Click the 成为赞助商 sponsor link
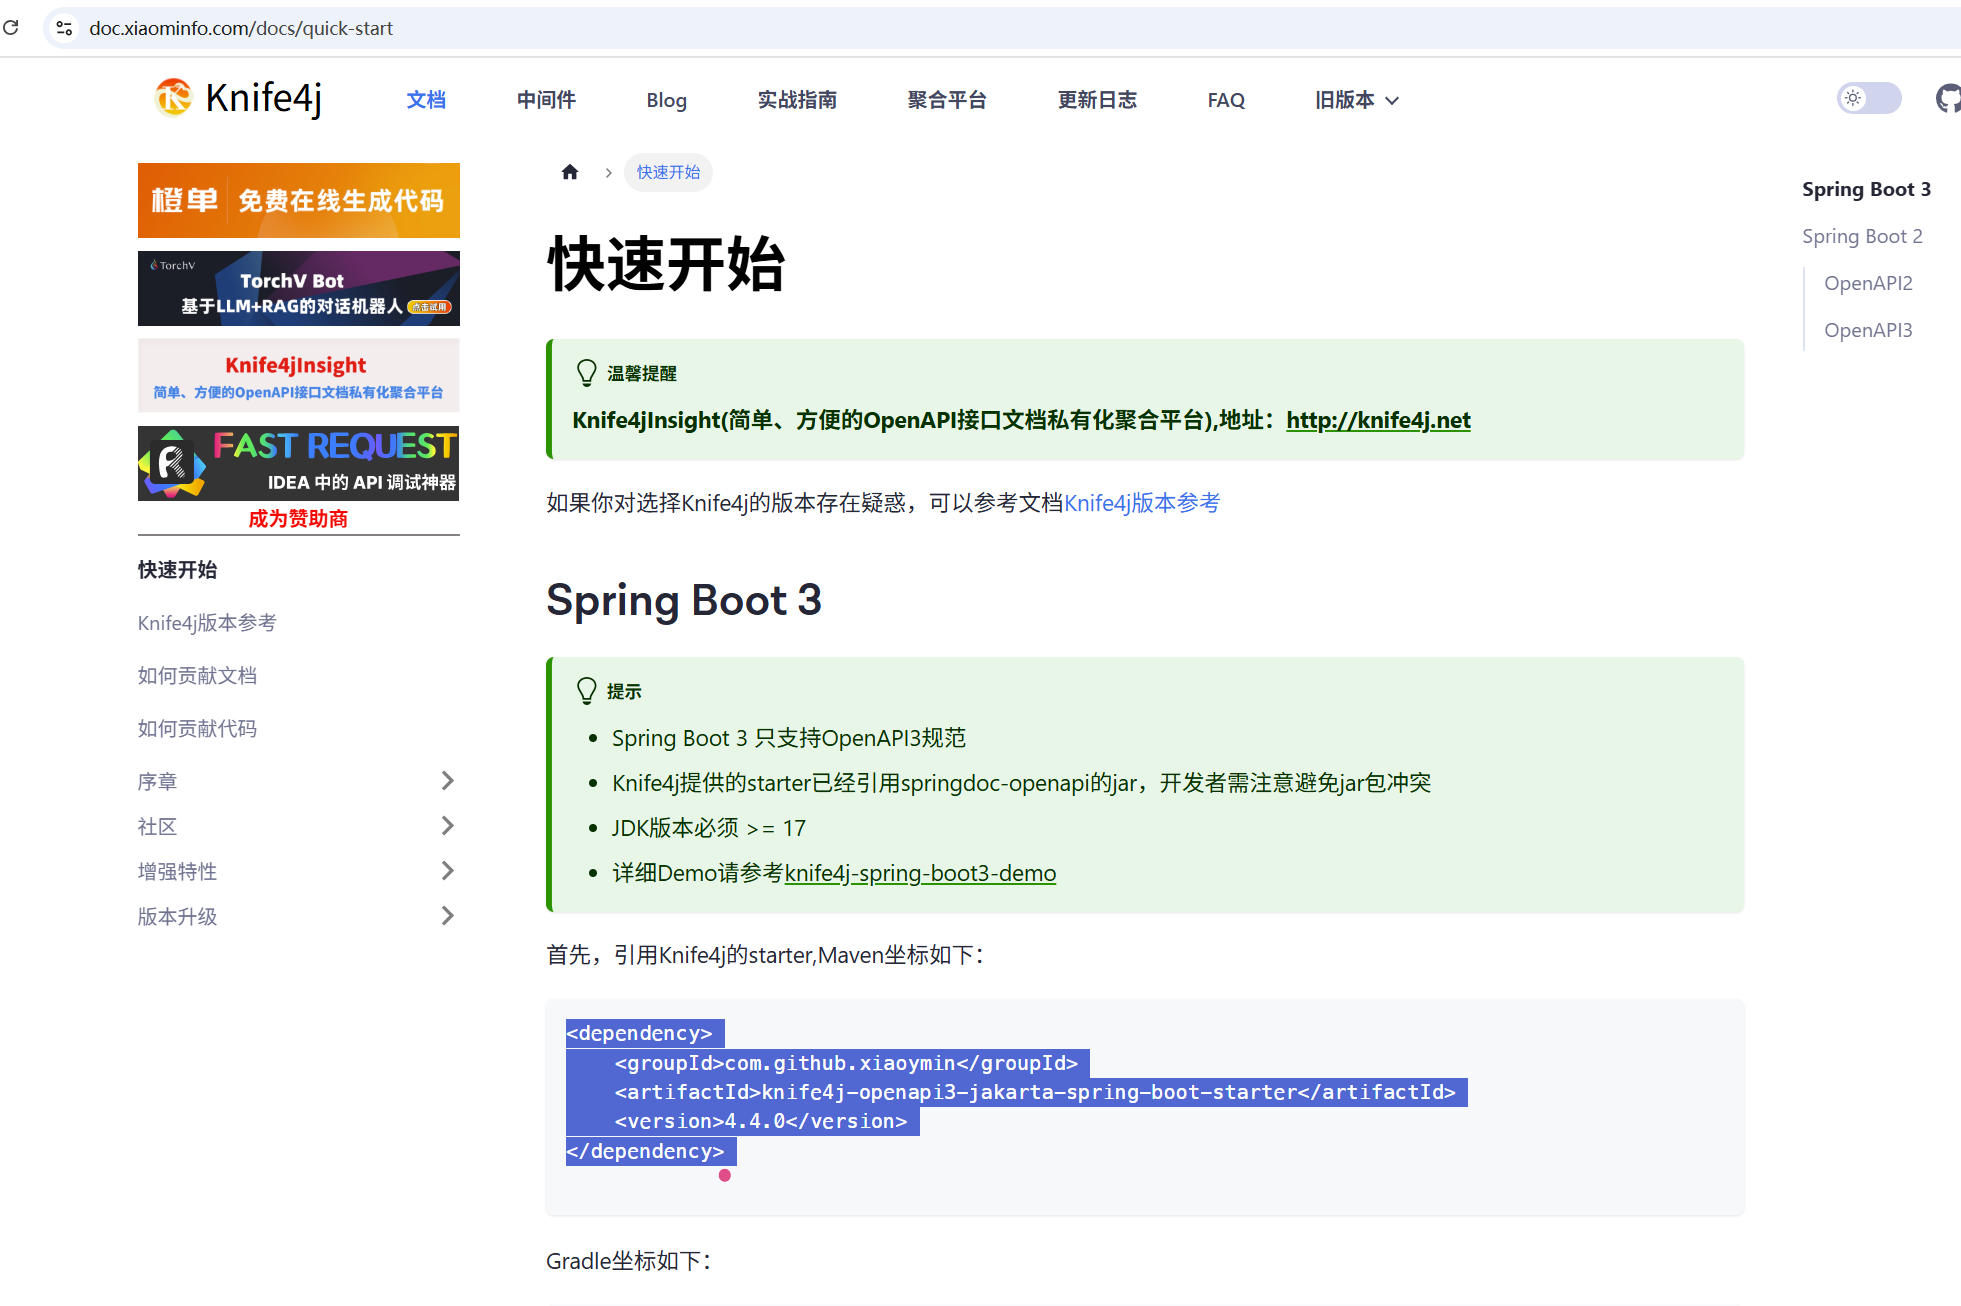 tap(298, 518)
